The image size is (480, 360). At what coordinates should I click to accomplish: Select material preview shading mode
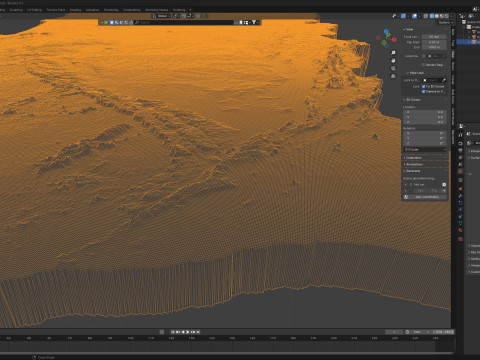pos(442,16)
